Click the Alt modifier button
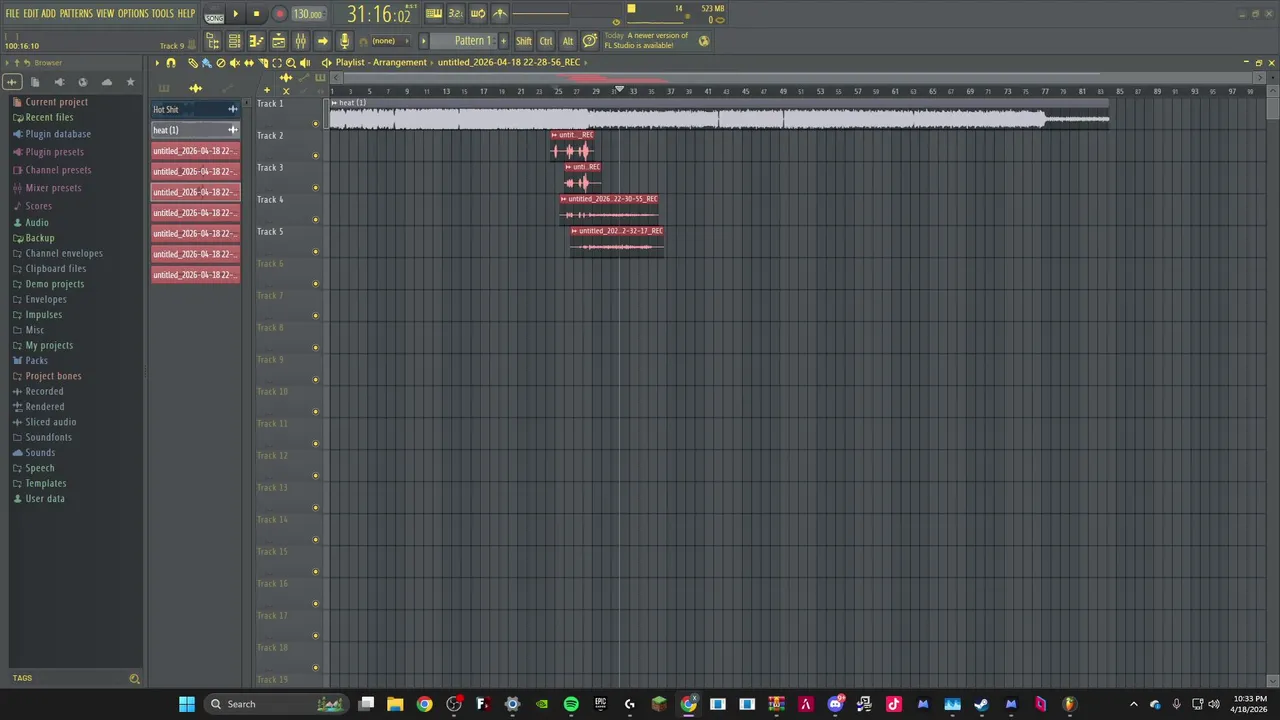The height and width of the screenshot is (720, 1280). tap(568, 41)
